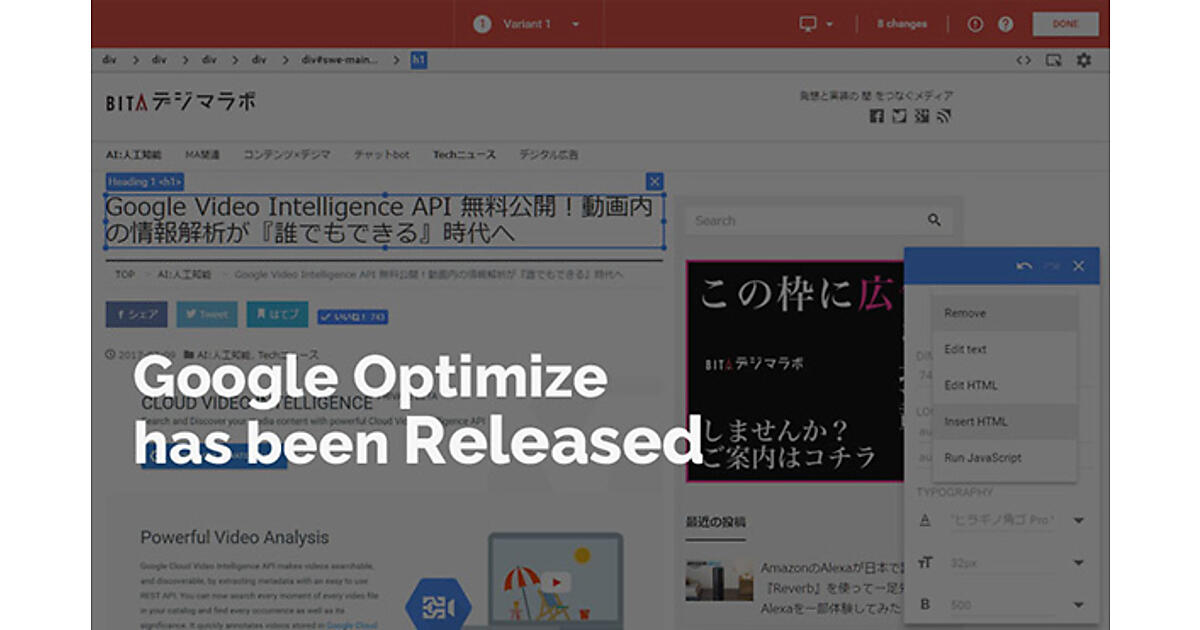1200x630 pixels.
Task: Open the MA関連 navigation item
Action: tap(202, 155)
